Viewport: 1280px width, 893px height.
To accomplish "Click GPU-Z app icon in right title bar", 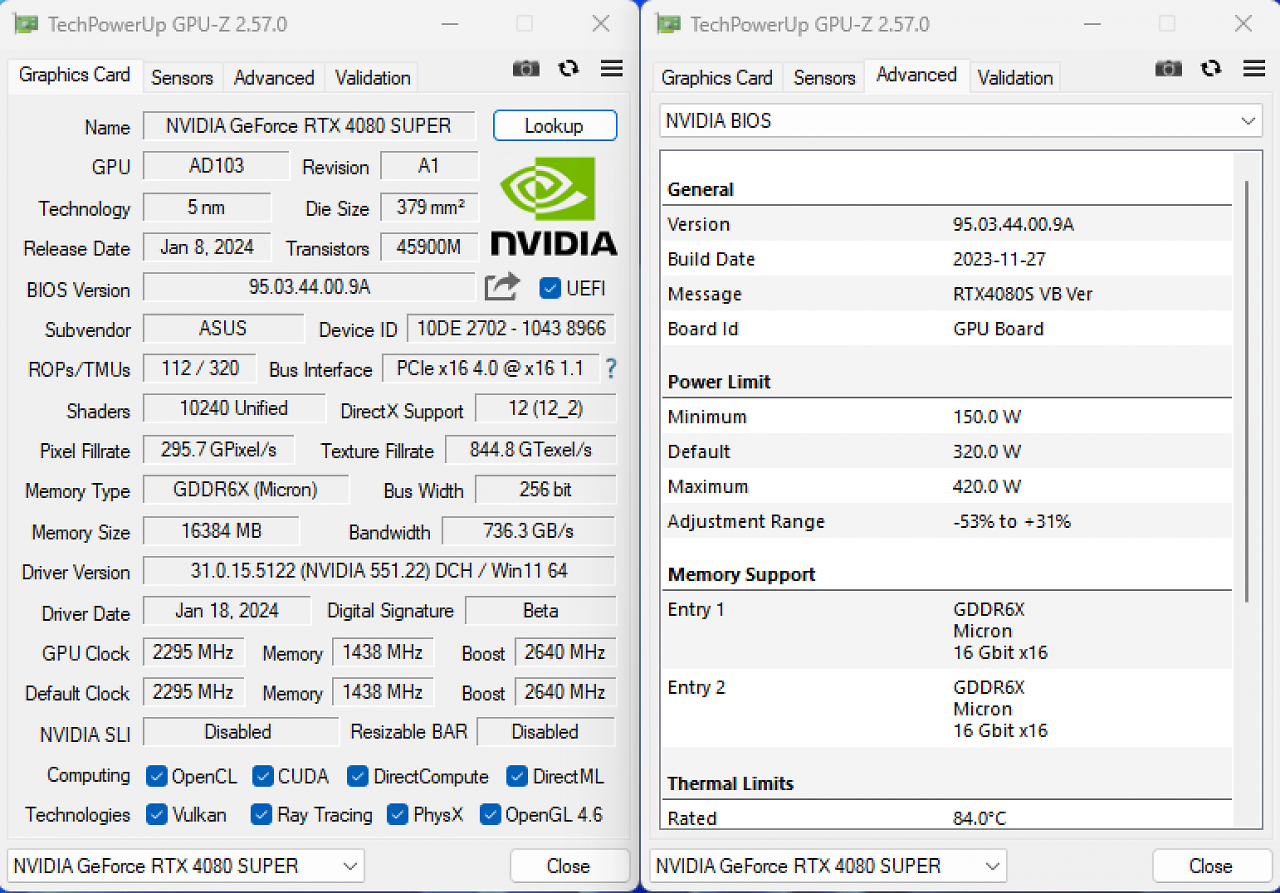I will point(668,24).
